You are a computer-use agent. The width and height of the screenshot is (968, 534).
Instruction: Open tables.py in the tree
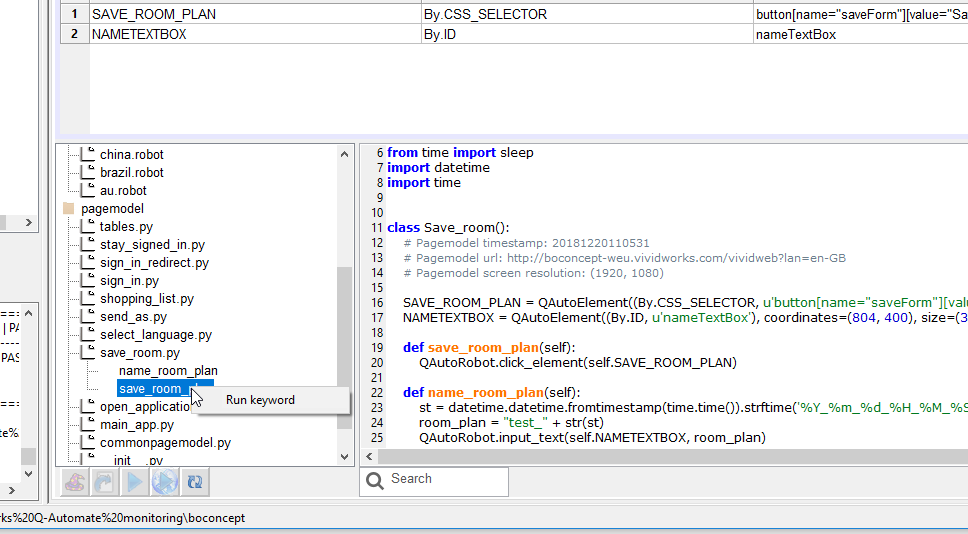coord(126,227)
